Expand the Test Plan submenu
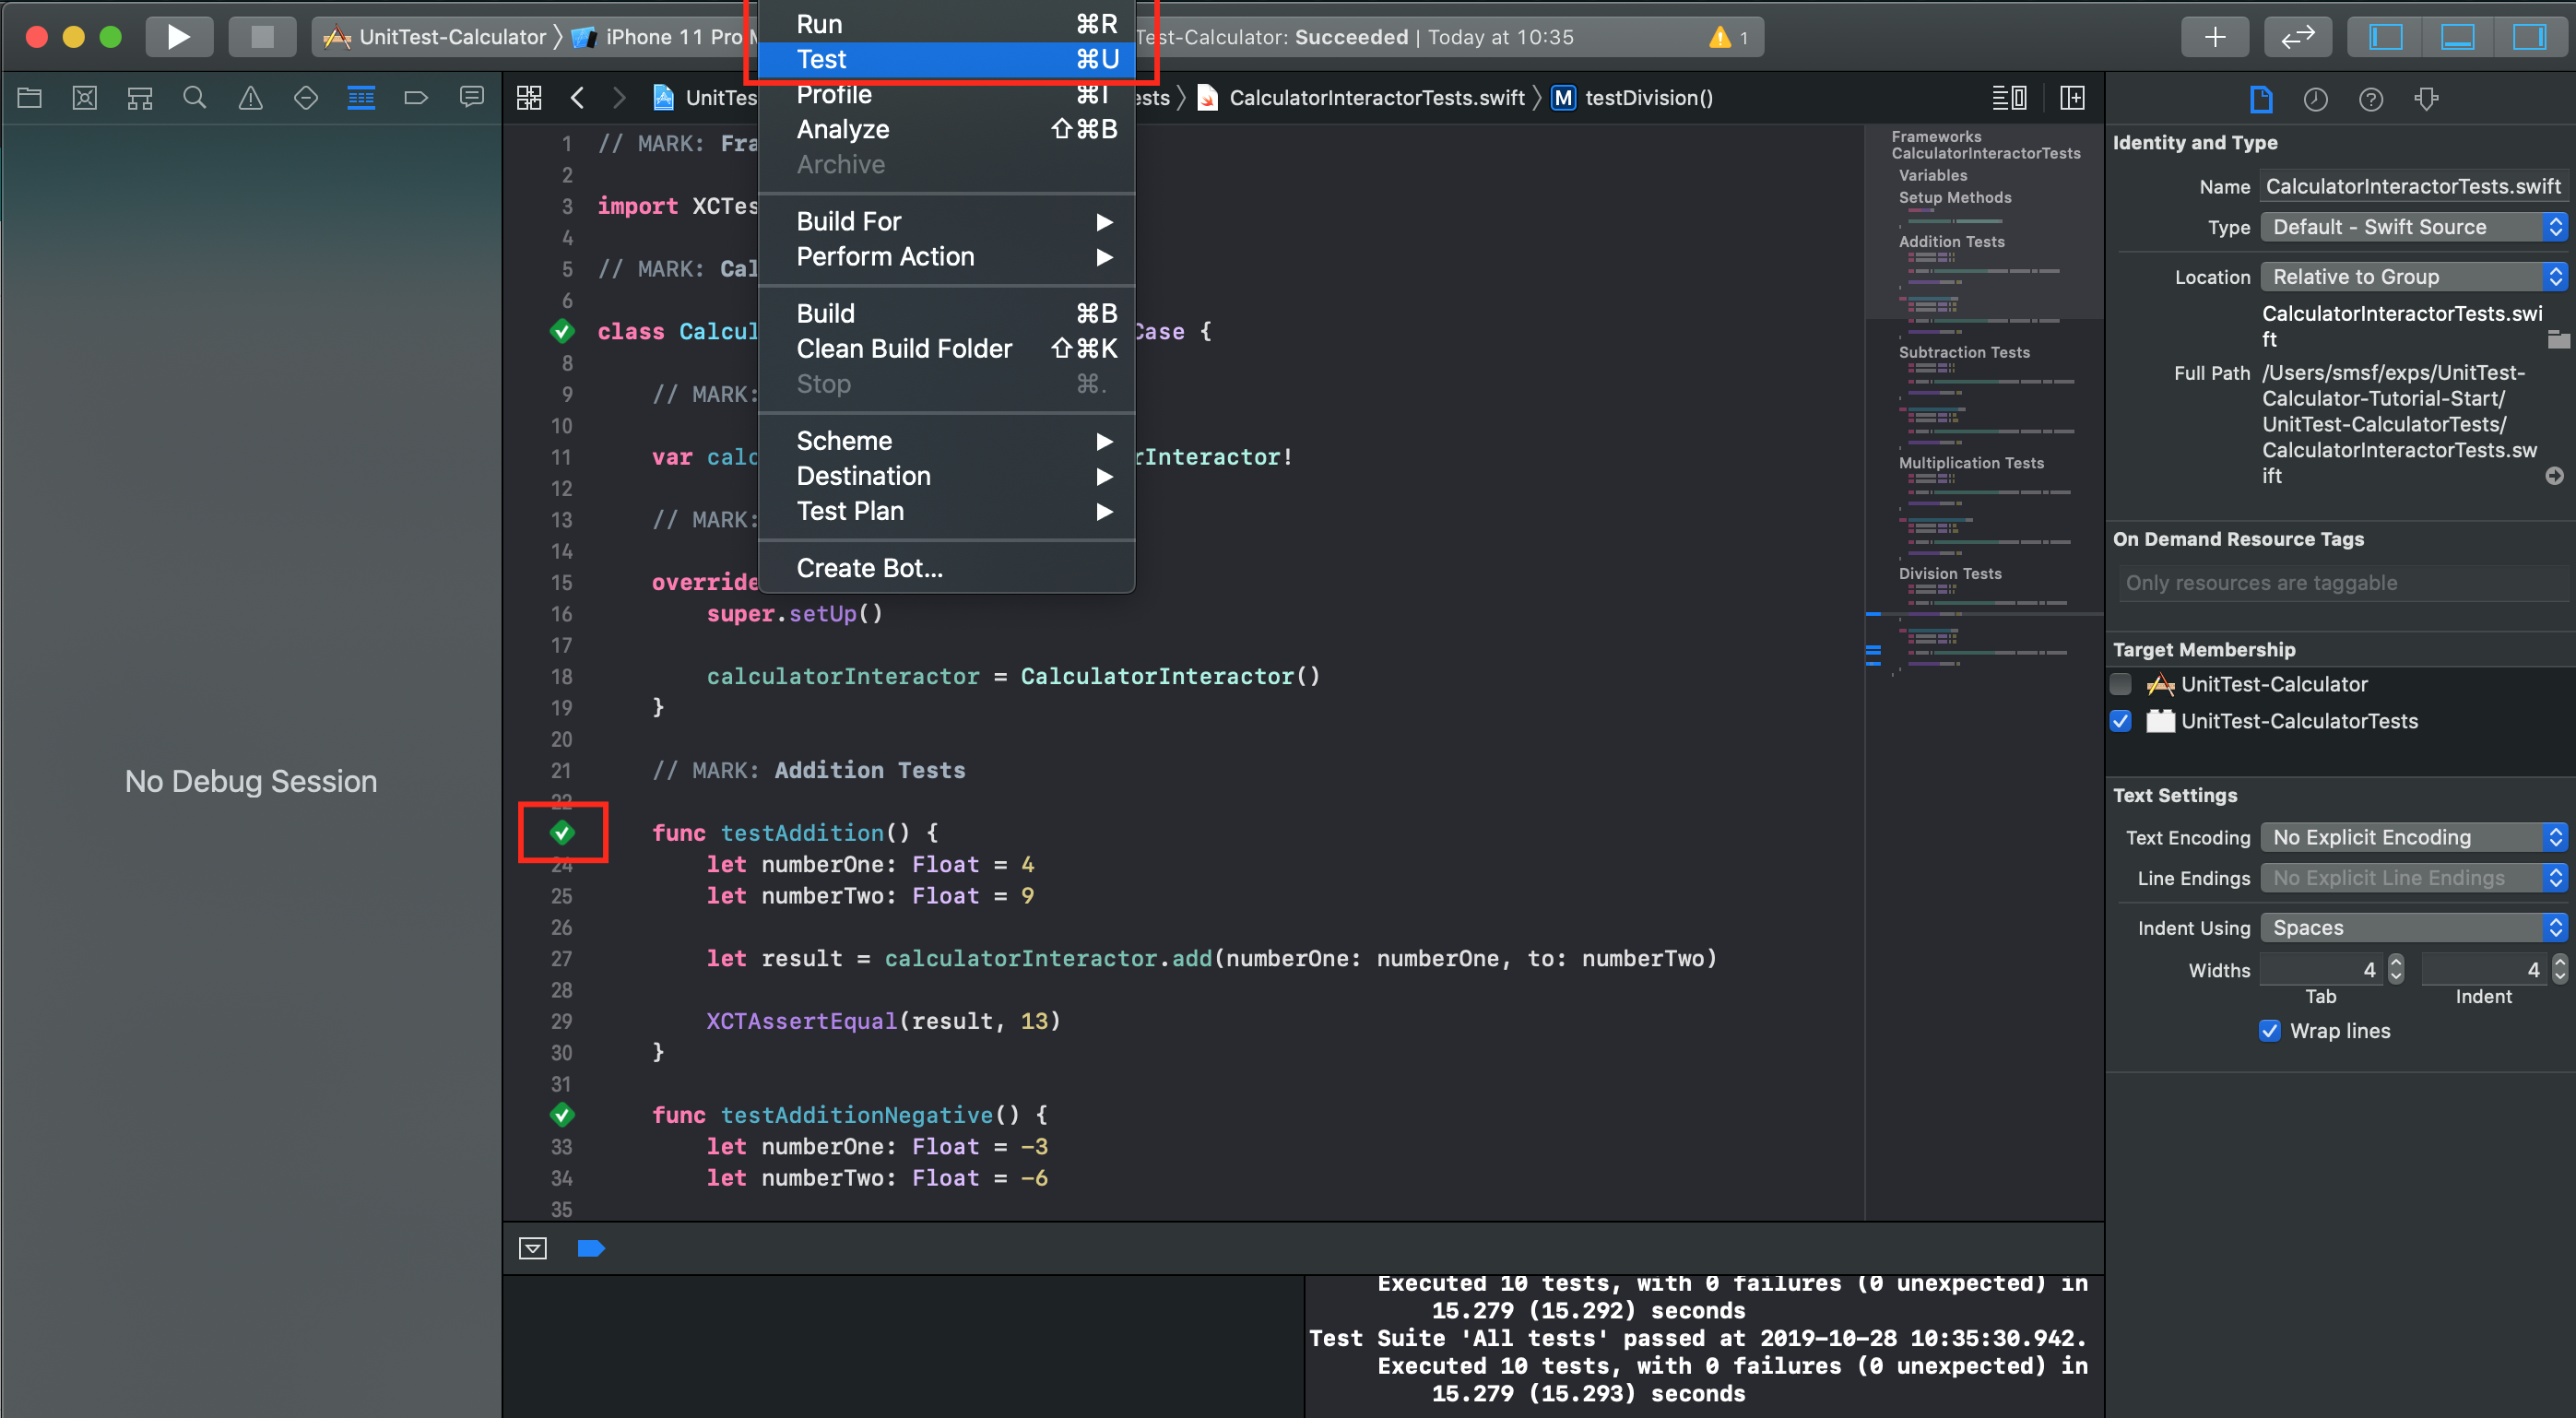The width and height of the screenshot is (2576, 1418). pyautogui.click(x=947, y=511)
